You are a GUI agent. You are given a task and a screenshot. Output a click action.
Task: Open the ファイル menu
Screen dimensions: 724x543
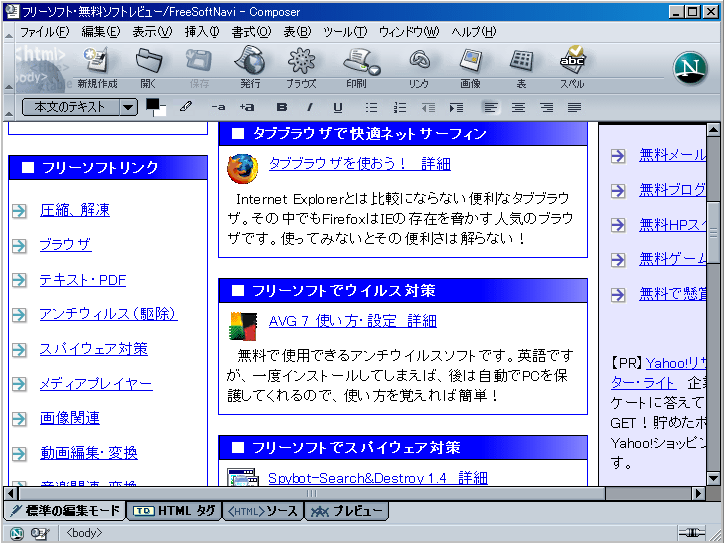pyautogui.click(x=44, y=32)
